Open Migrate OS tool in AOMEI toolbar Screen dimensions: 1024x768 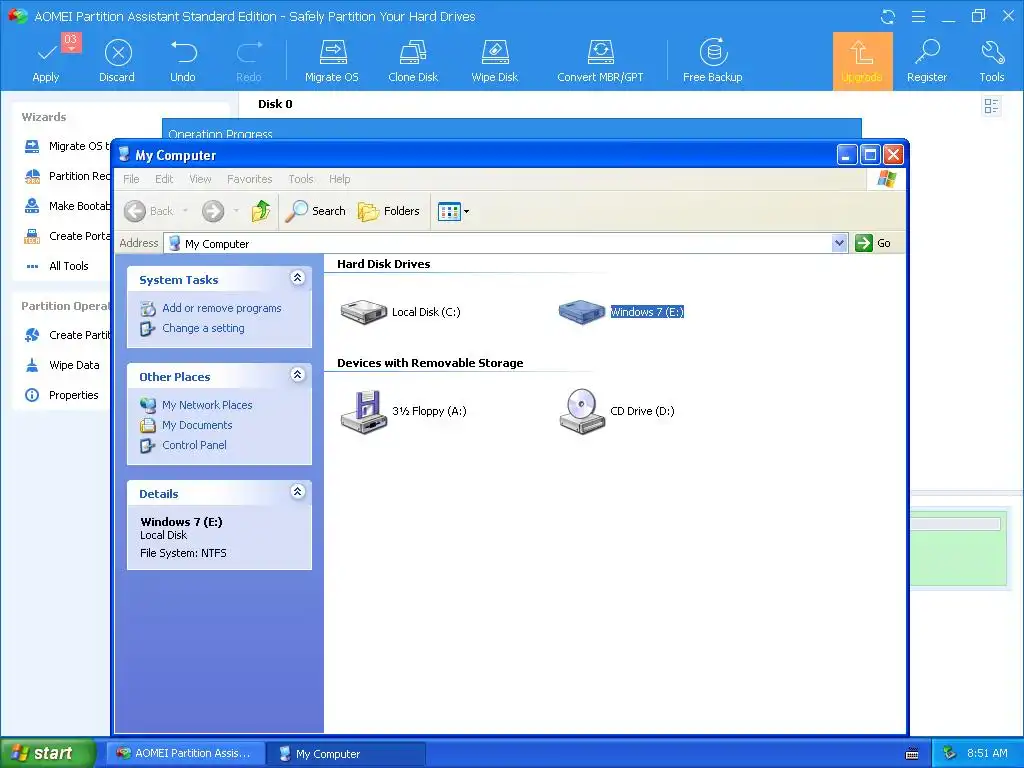click(332, 61)
